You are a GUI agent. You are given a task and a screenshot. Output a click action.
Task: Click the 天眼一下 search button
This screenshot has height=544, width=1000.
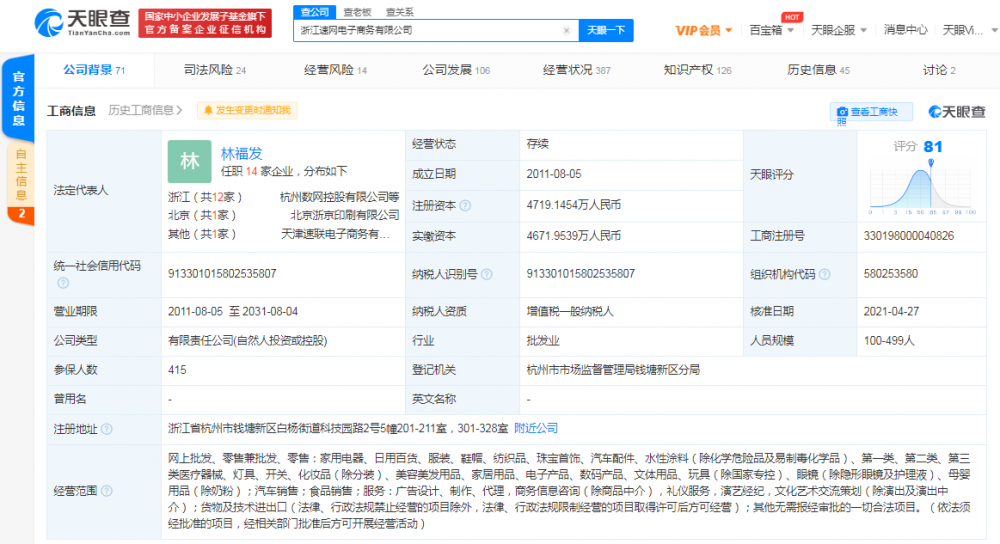tap(606, 31)
